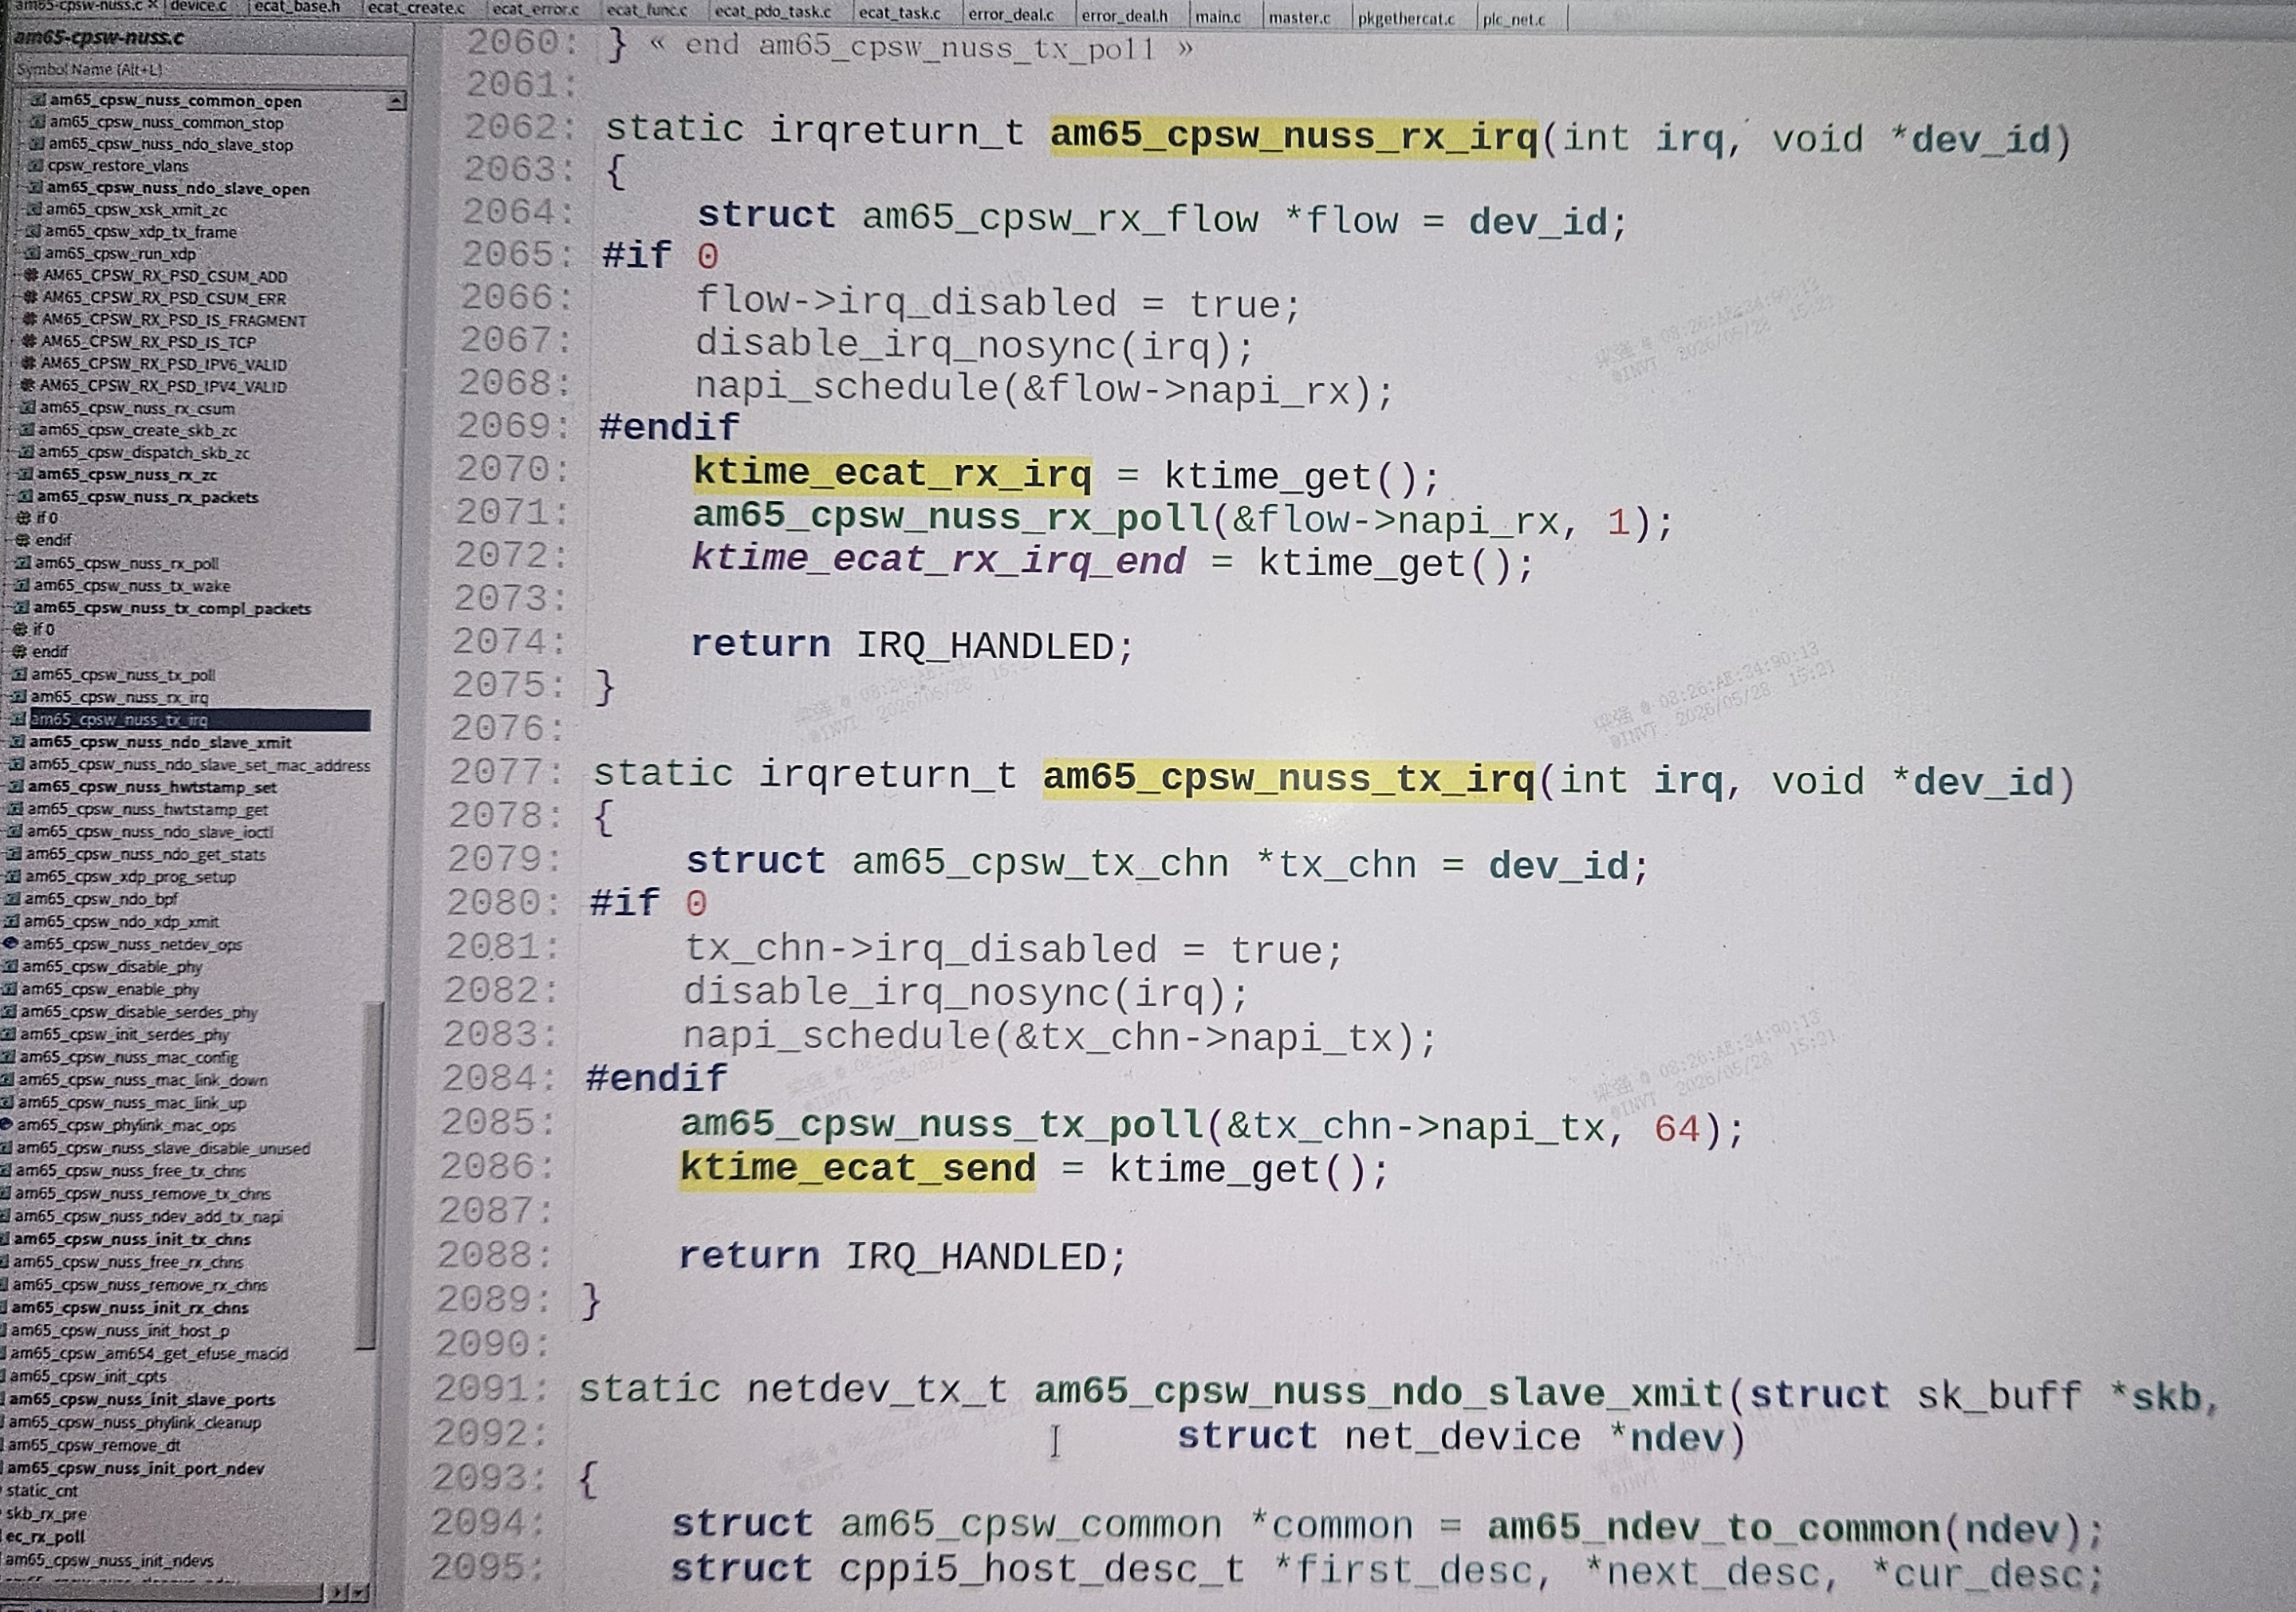This screenshot has width=2296, height=1612.
Task: Select am65_cpsw_nuss_rx_irq in symbol list
Action: click(119, 696)
